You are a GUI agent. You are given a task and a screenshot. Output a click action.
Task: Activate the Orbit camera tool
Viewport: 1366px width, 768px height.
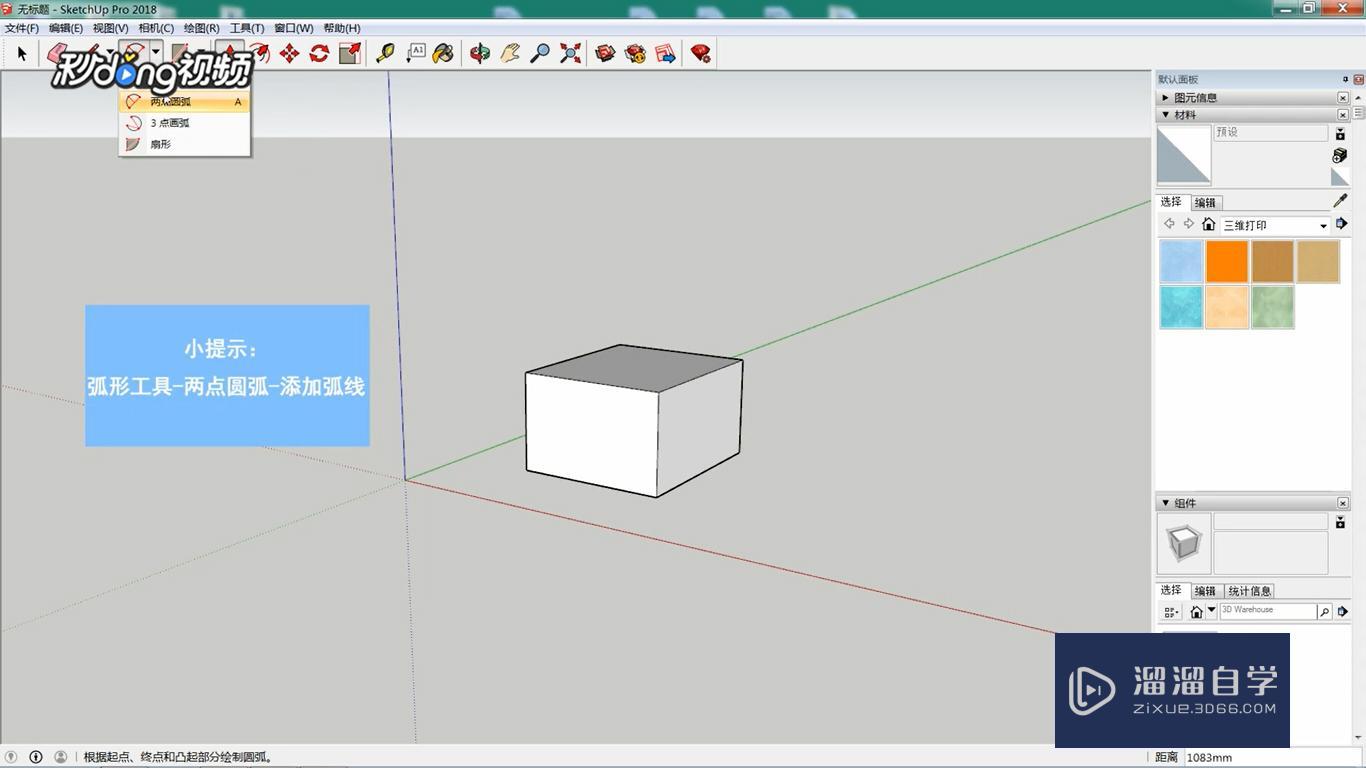(x=480, y=53)
